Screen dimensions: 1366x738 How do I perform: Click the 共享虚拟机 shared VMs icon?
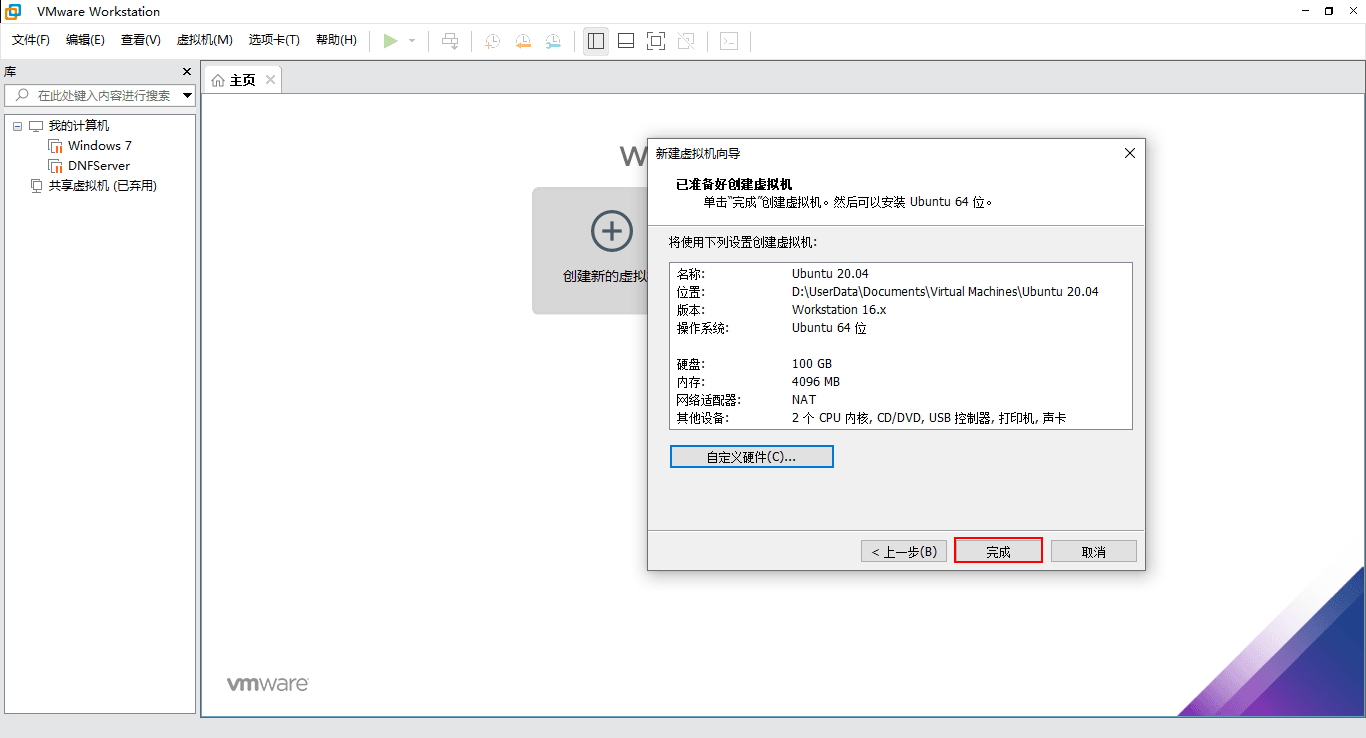click(x=37, y=186)
